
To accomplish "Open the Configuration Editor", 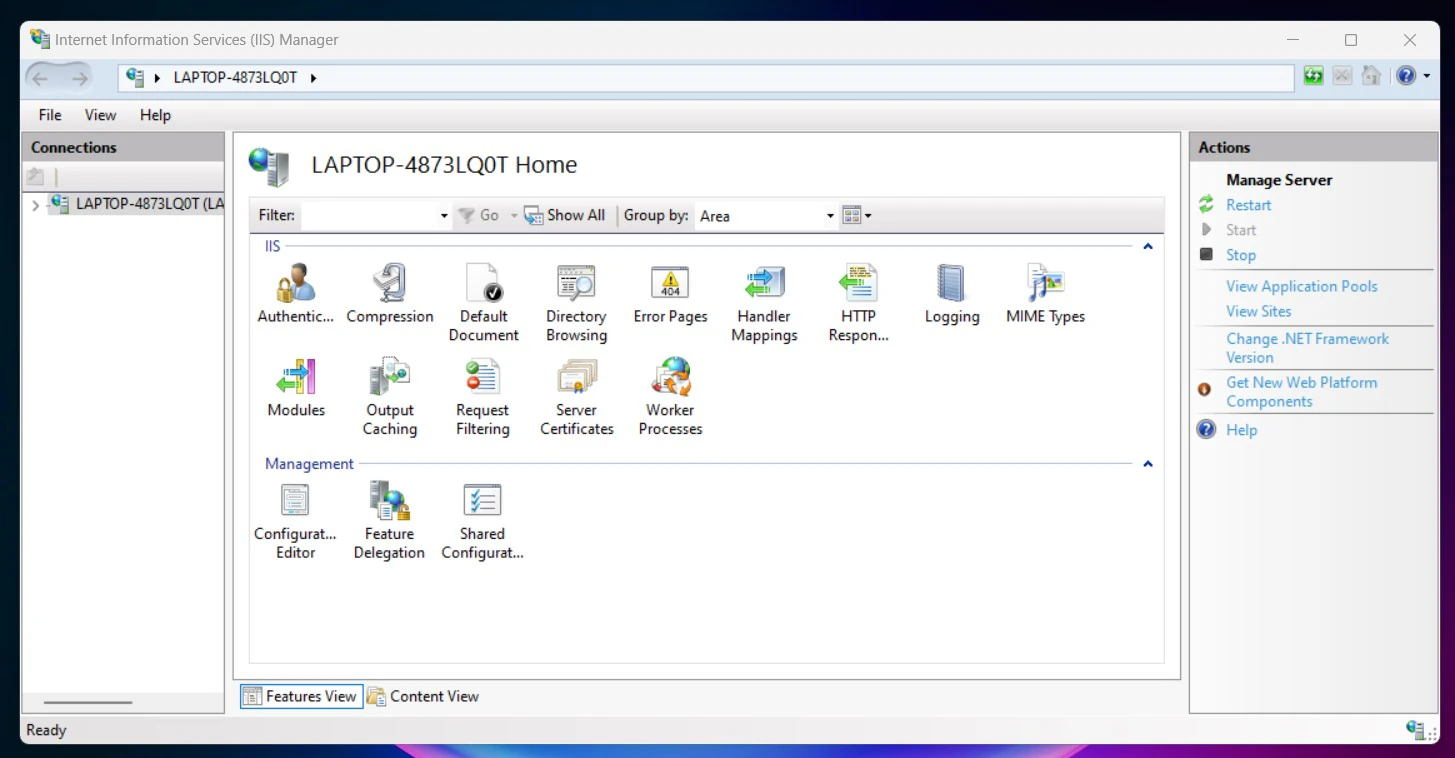I will (x=296, y=521).
